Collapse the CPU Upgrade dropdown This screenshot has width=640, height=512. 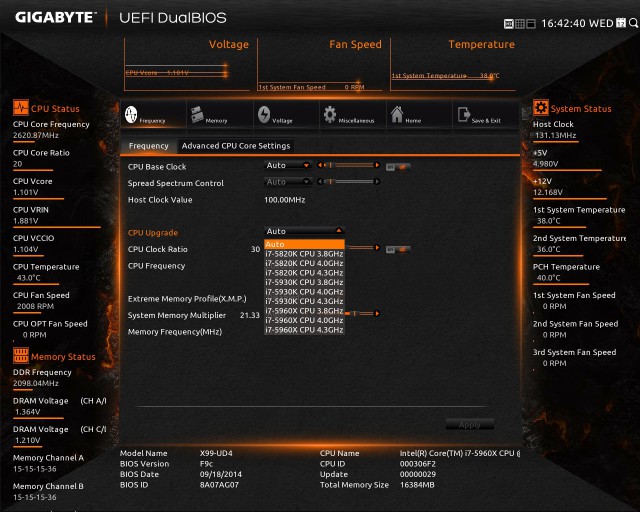[304, 231]
